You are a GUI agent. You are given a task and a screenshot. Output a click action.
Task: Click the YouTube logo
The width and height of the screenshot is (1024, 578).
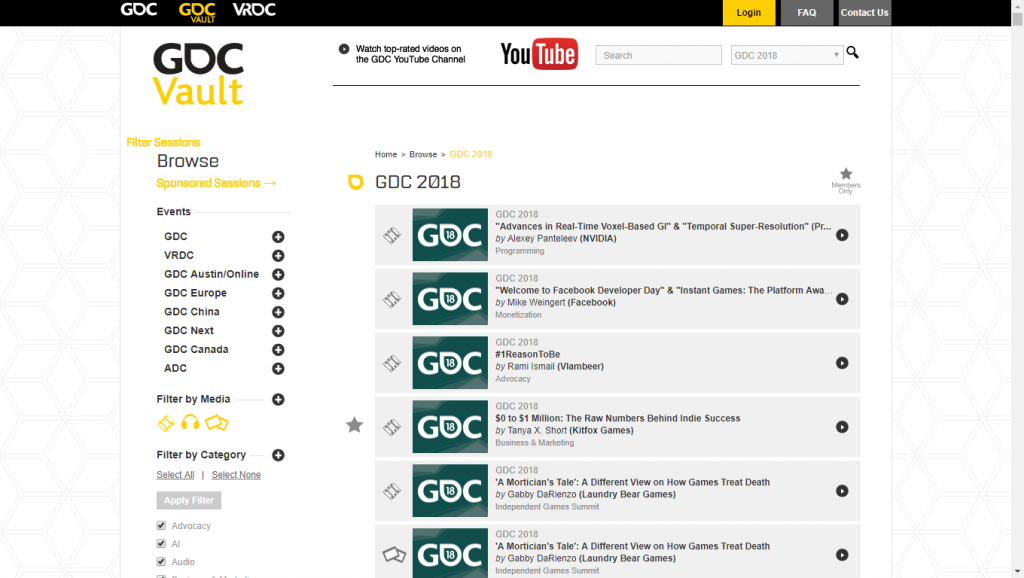click(x=539, y=54)
